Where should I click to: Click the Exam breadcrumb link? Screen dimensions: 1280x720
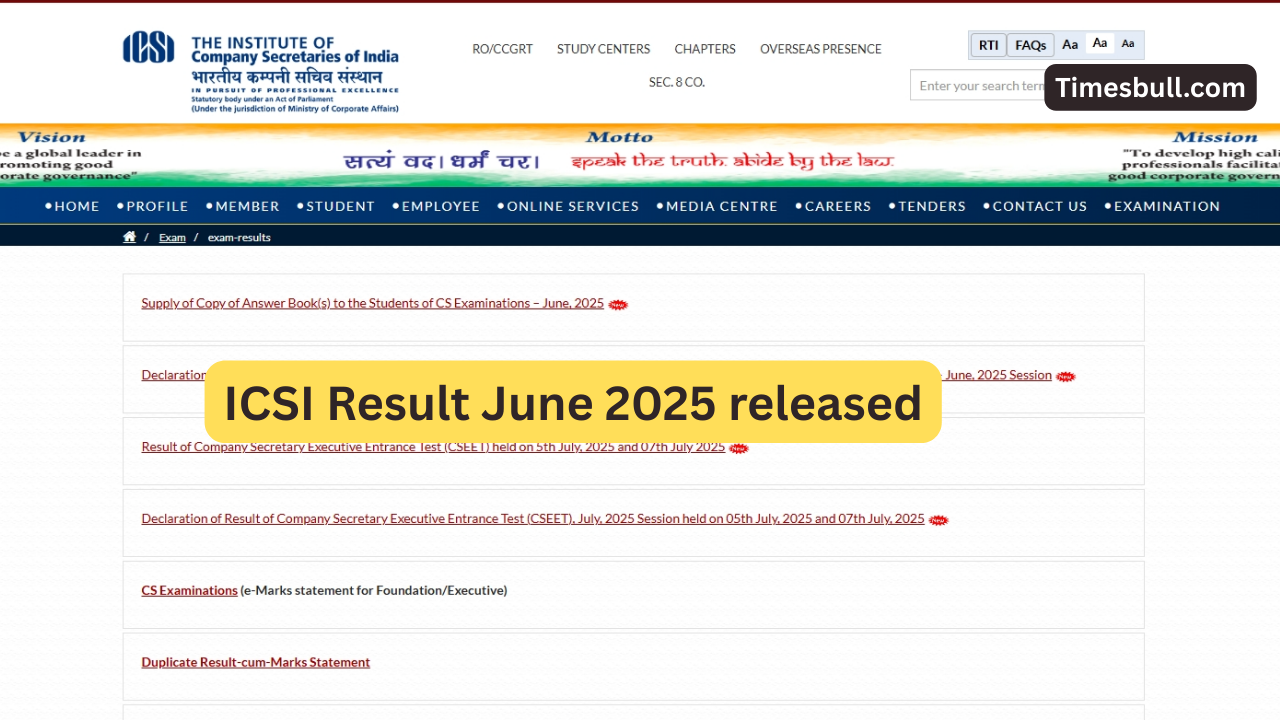coord(172,238)
